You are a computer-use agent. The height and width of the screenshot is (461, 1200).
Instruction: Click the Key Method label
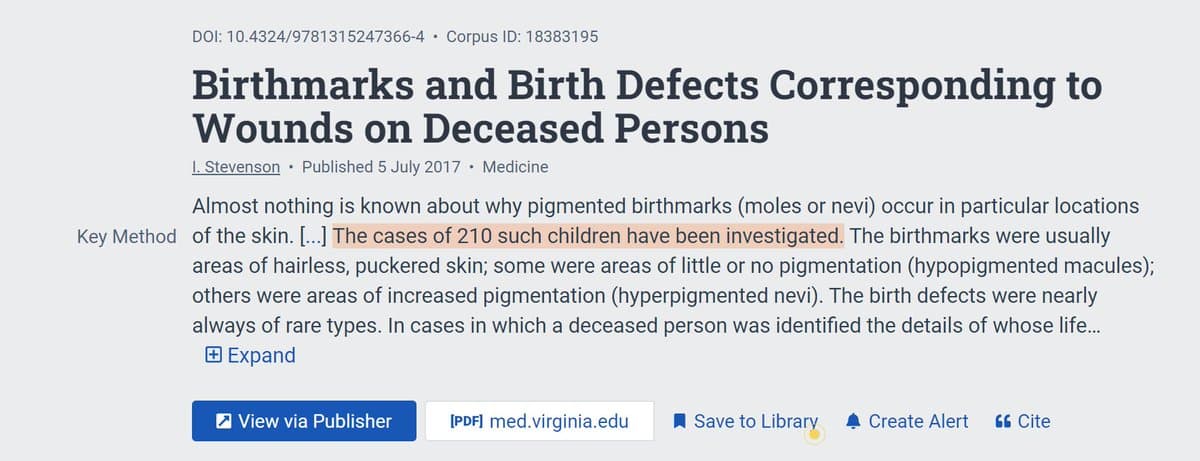(x=127, y=237)
